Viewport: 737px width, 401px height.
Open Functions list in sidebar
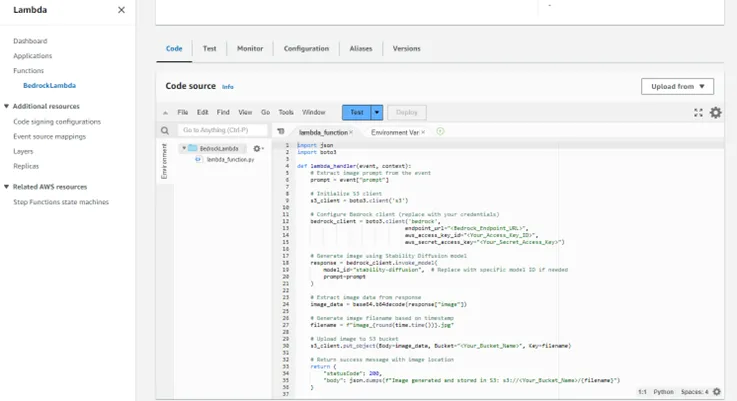28,71
